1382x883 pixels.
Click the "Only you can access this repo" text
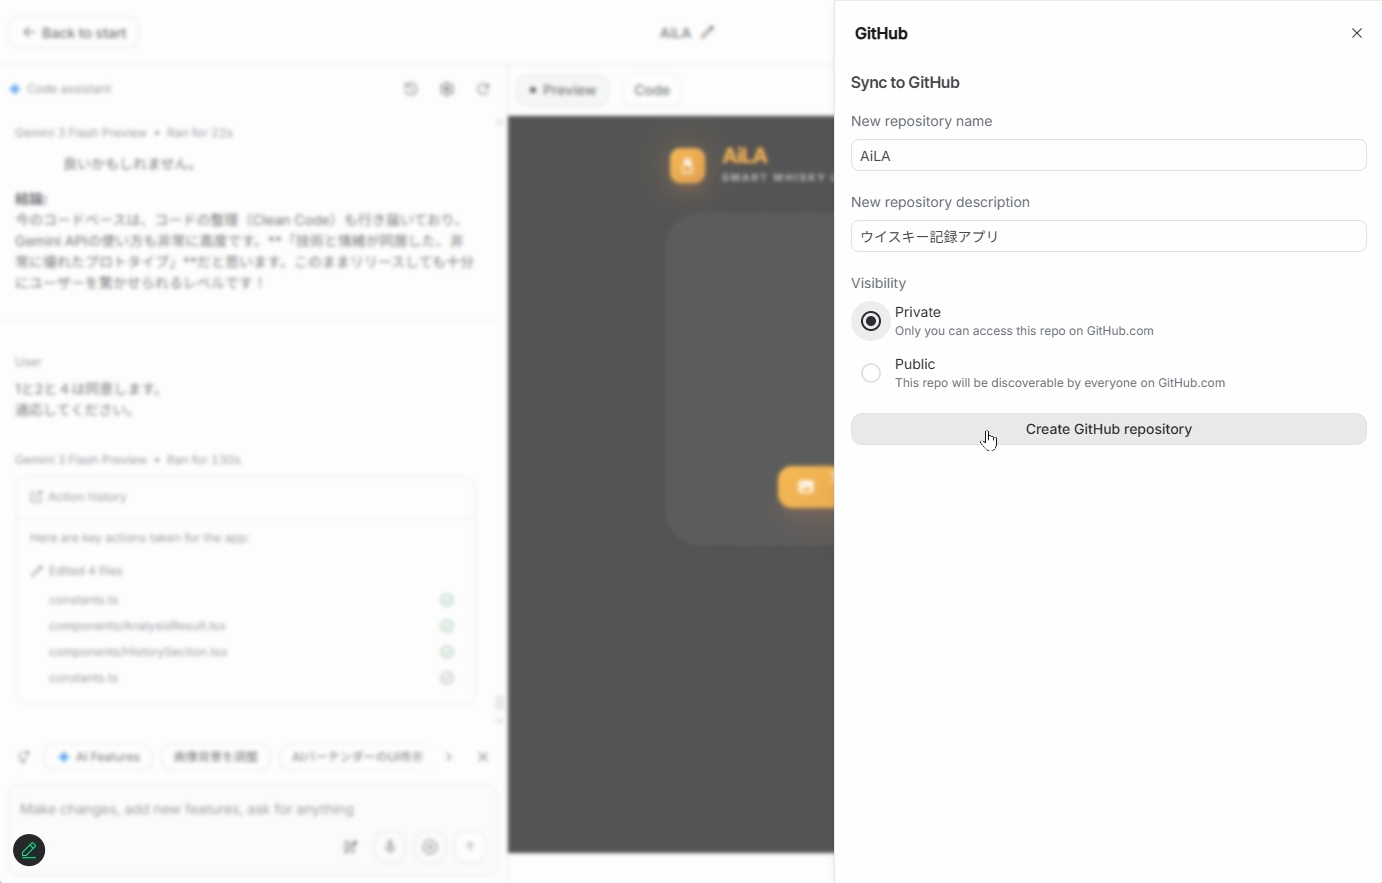[x=1024, y=331]
